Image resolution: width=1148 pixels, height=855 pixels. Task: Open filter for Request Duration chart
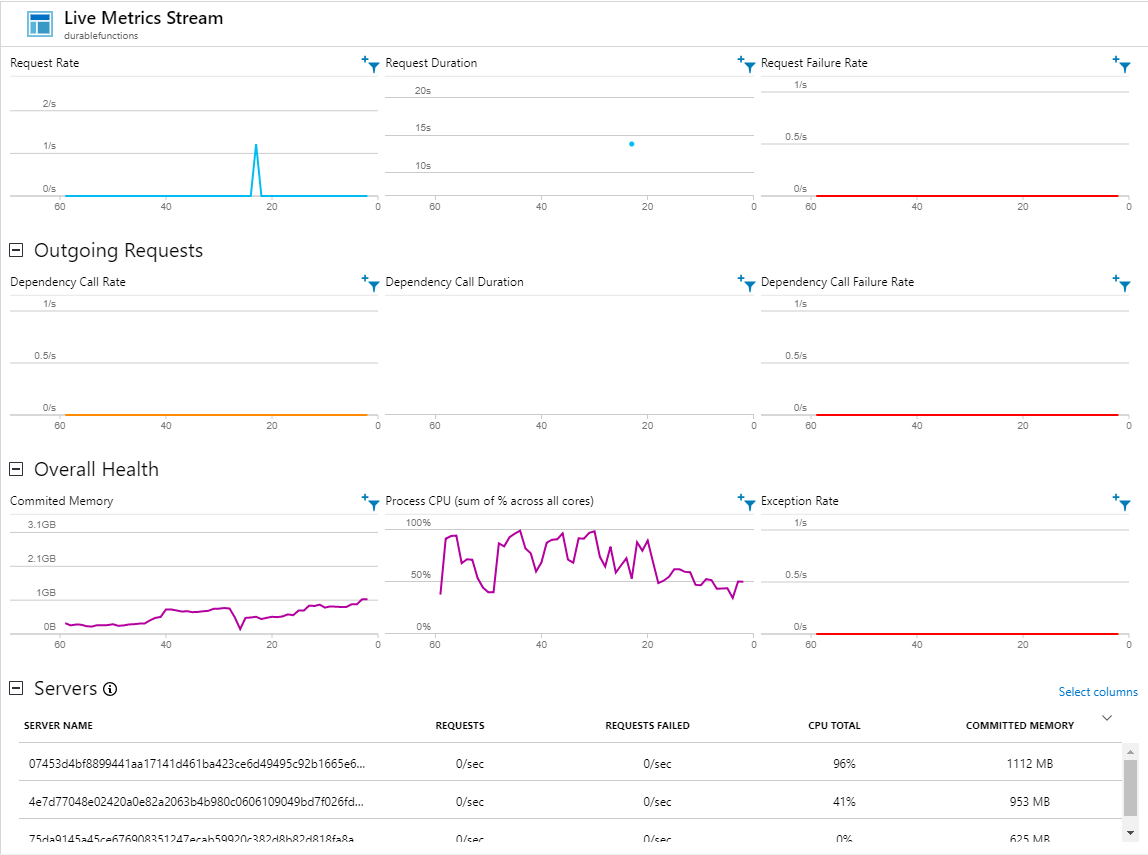coord(746,64)
